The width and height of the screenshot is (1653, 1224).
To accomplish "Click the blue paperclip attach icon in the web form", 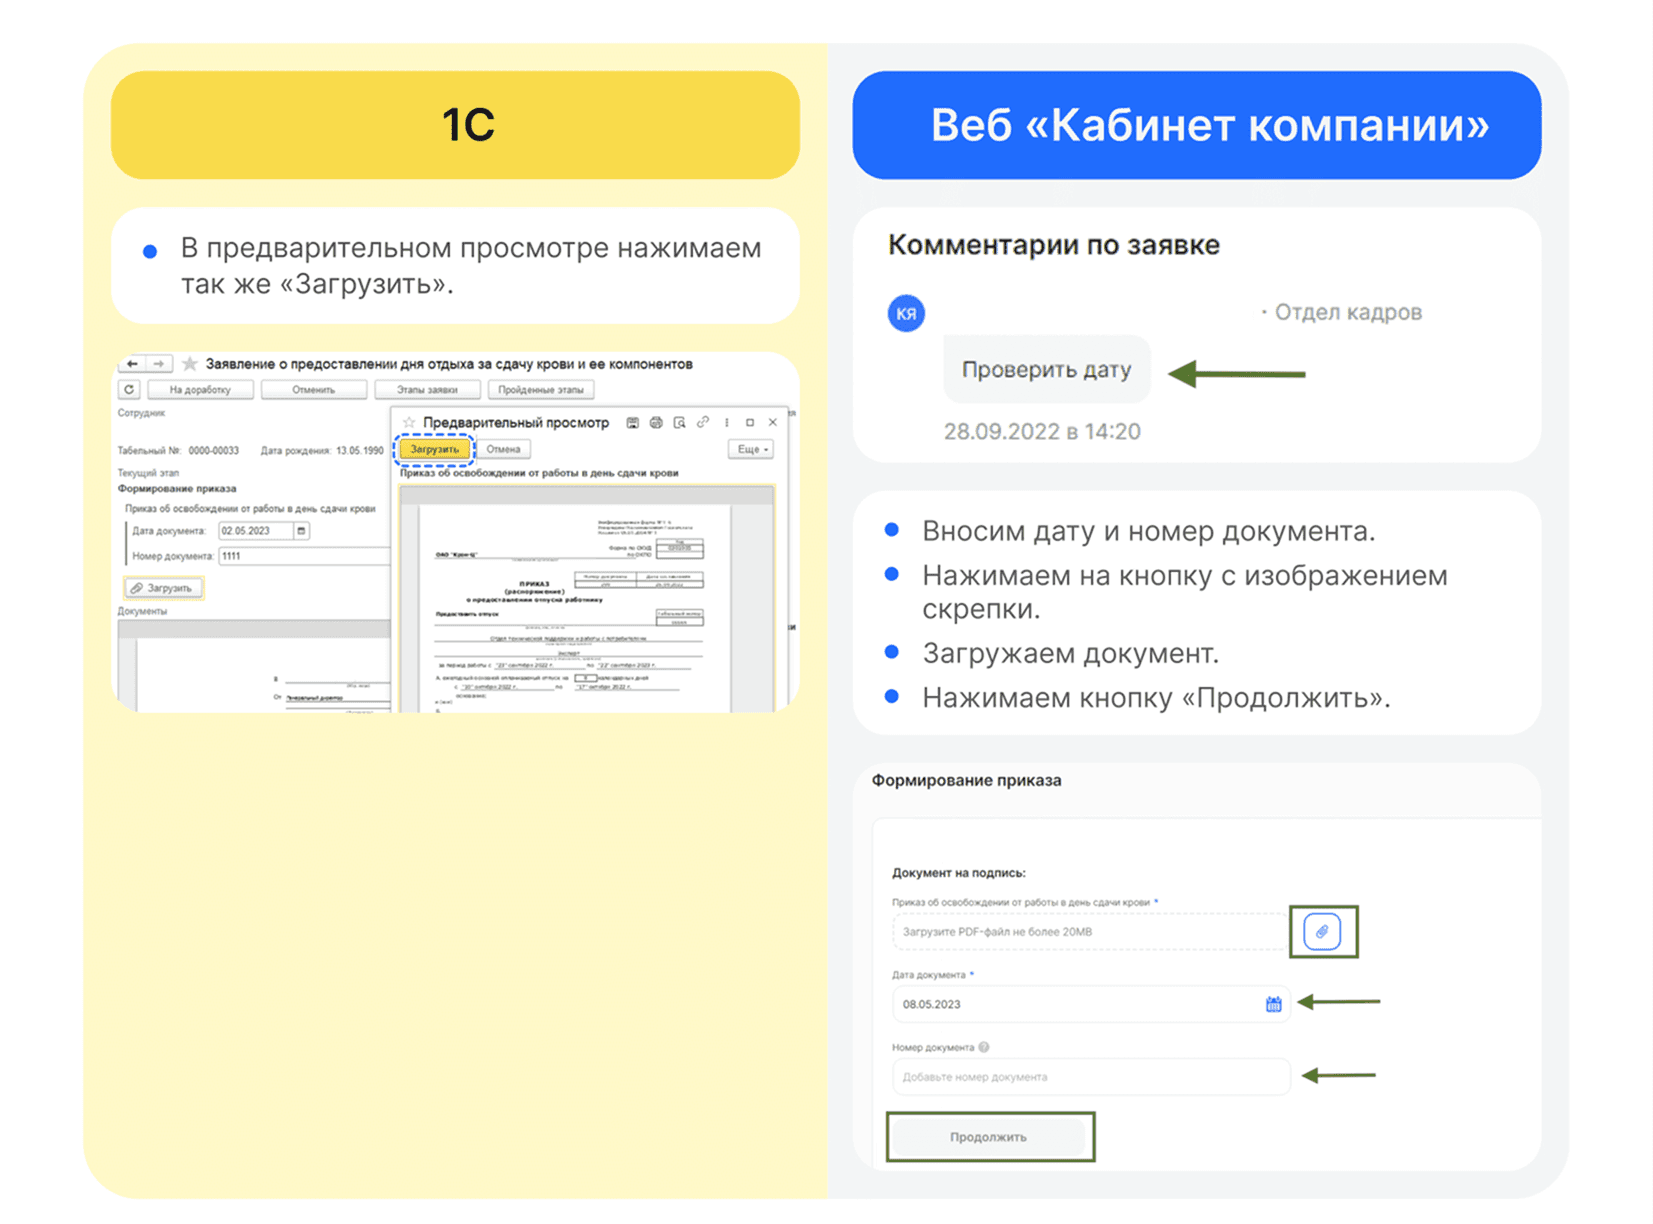I will (1322, 932).
